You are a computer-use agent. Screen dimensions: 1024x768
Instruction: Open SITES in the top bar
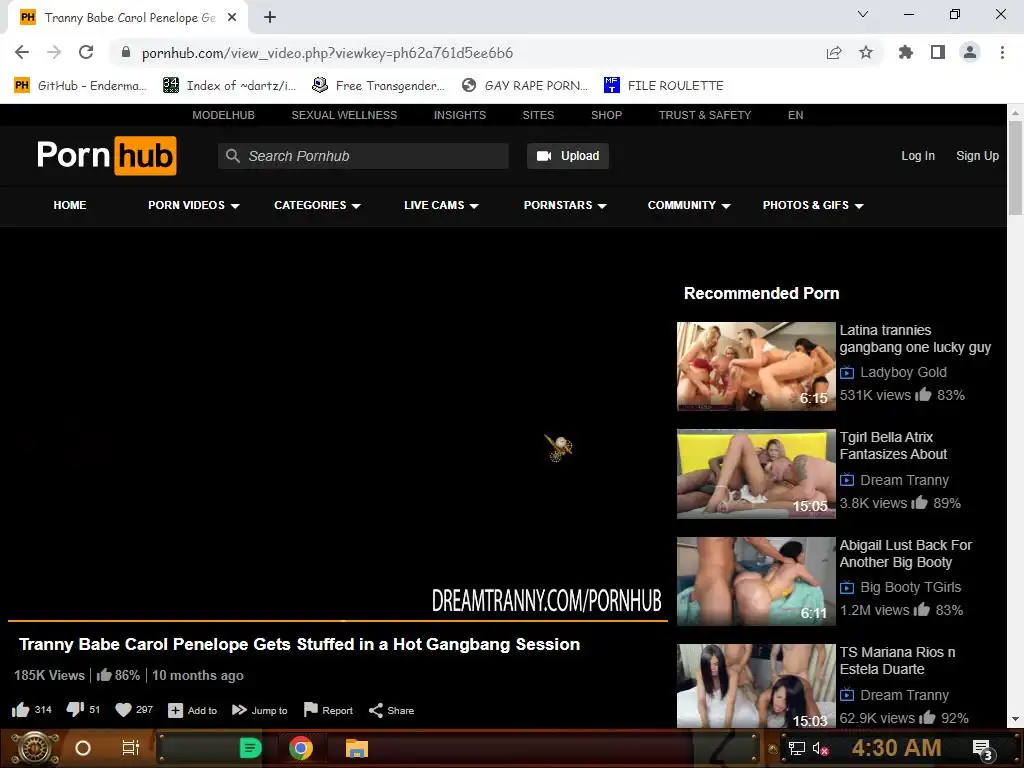(538, 115)
